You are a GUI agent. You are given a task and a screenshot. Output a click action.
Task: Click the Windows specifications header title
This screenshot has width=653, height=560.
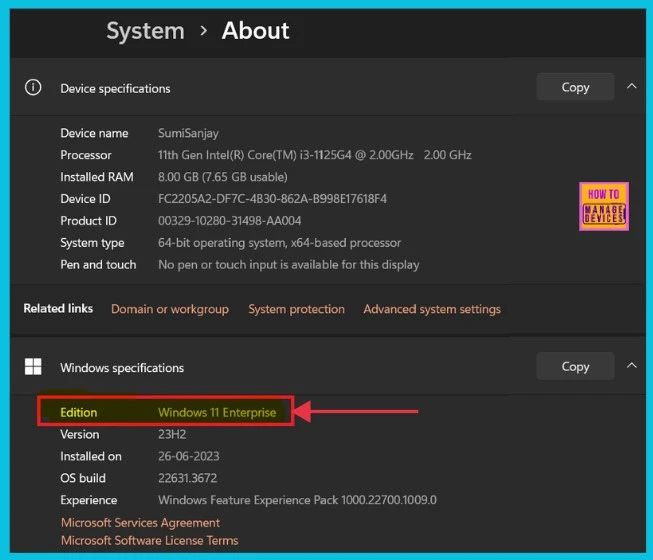pos(122,368)
